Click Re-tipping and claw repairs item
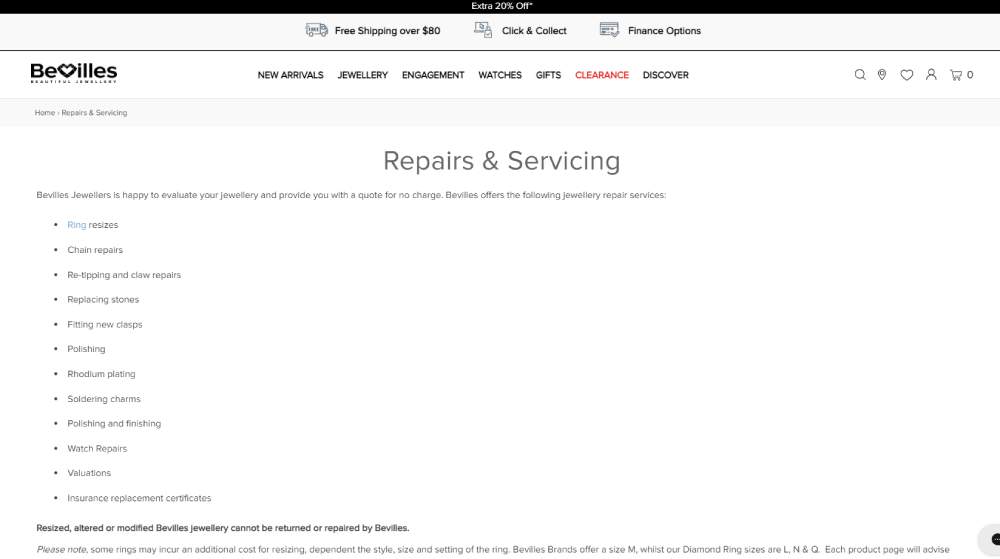Screen dimensions: 1000x559 (124, 275)
